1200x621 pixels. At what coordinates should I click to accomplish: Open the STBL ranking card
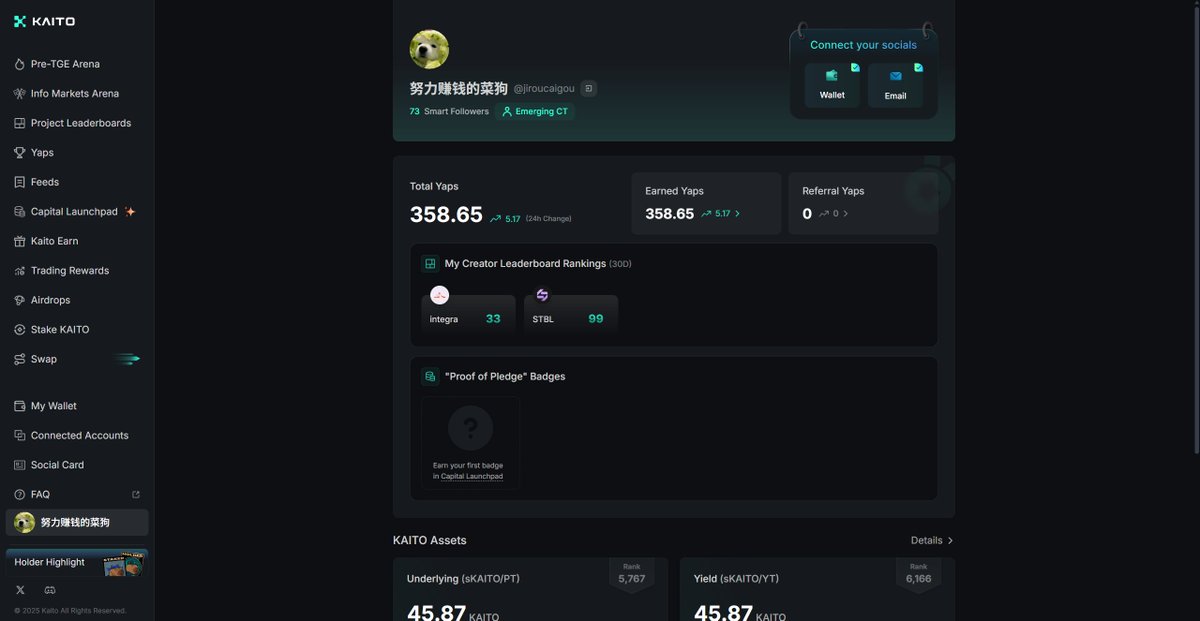571,315
